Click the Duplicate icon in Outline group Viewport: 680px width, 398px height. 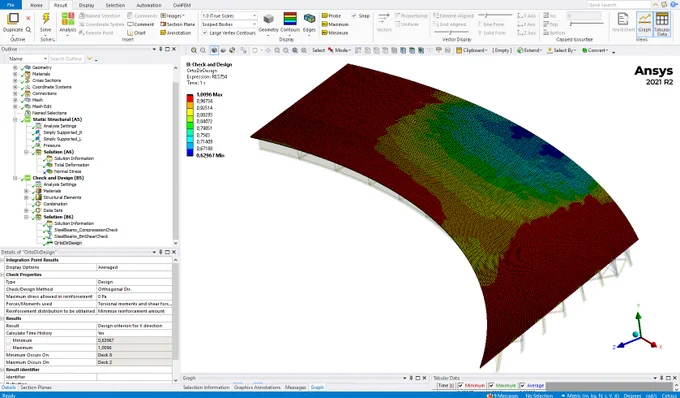(x=13, y=19)
